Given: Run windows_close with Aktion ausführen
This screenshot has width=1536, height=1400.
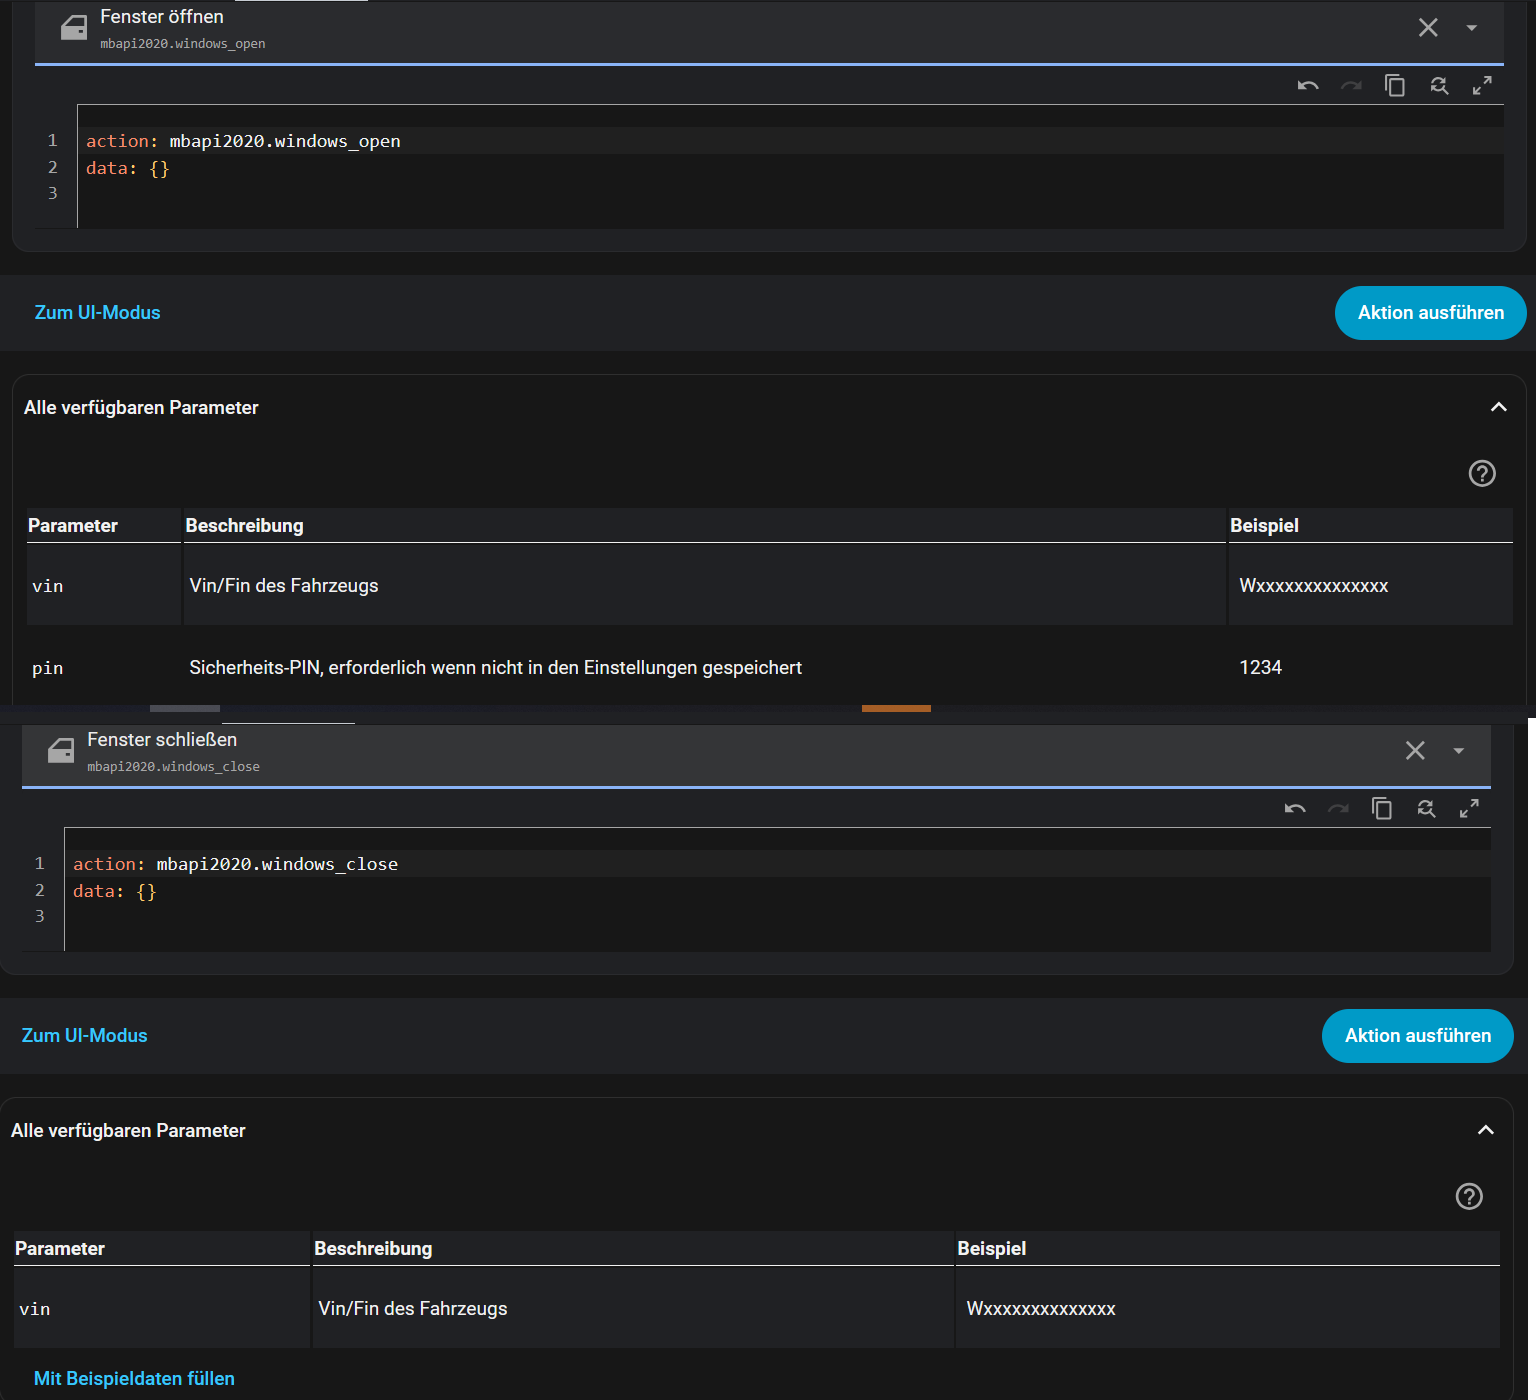Looking at the screenshot, I should 1417,1036.
